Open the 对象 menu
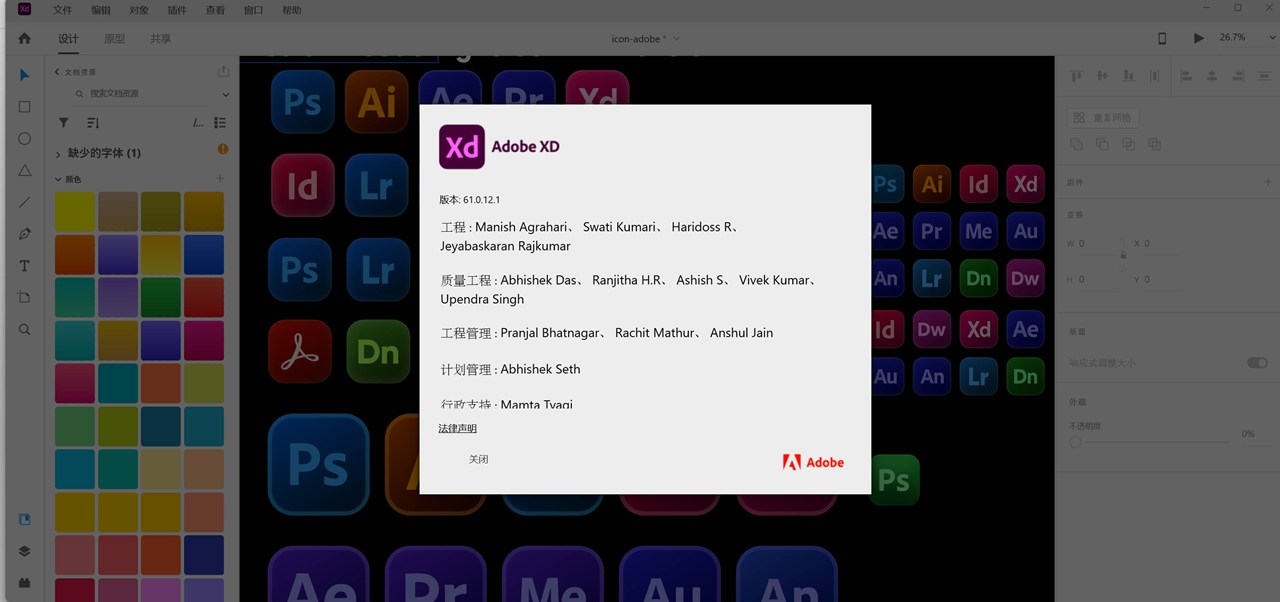1280x602 pixels. 139,10
